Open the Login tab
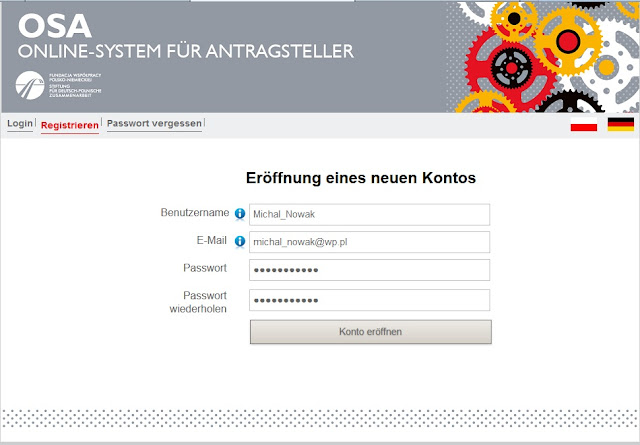 (x=20, y=123)
